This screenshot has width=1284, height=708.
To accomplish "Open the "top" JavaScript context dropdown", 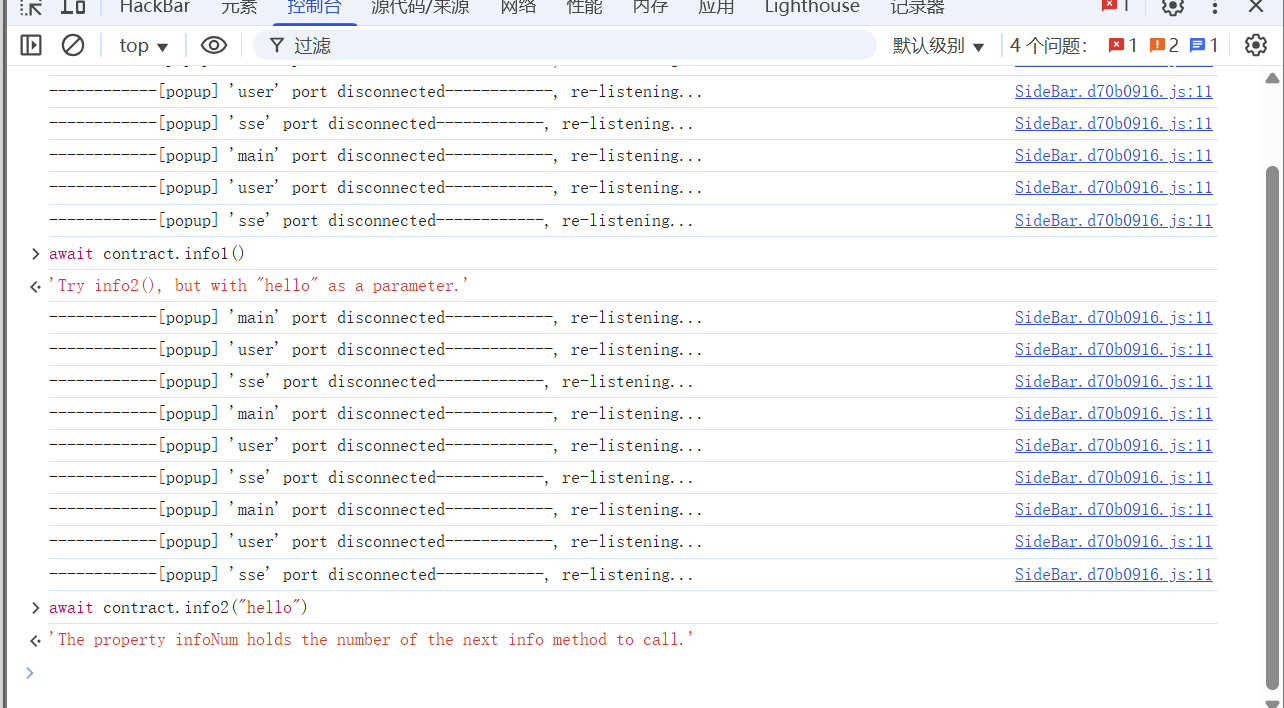I will coord(144,46).
